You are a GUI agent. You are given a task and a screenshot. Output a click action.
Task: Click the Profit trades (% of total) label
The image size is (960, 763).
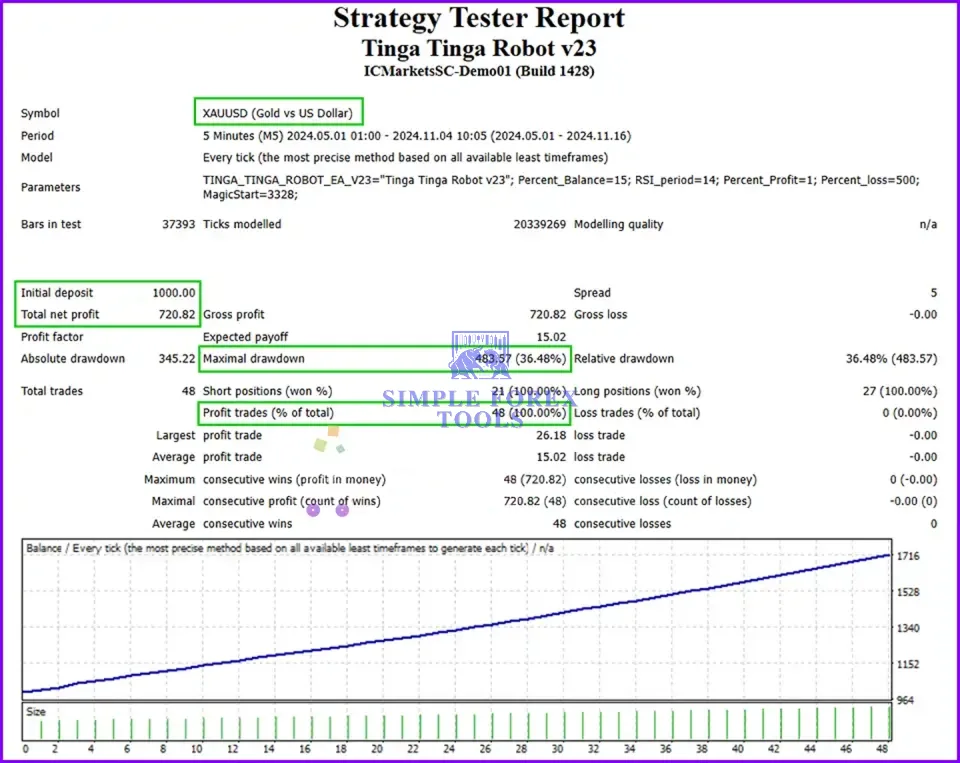pos(268,413)
